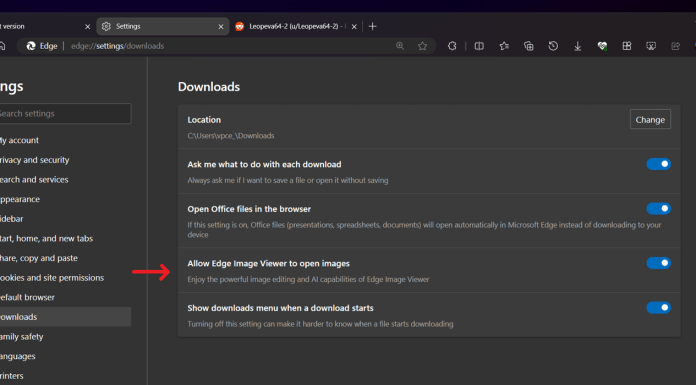Screen dimensions: 696x385
Task: Click the zoom magnifier icon in address bar
Action: [x=400, y=46]
